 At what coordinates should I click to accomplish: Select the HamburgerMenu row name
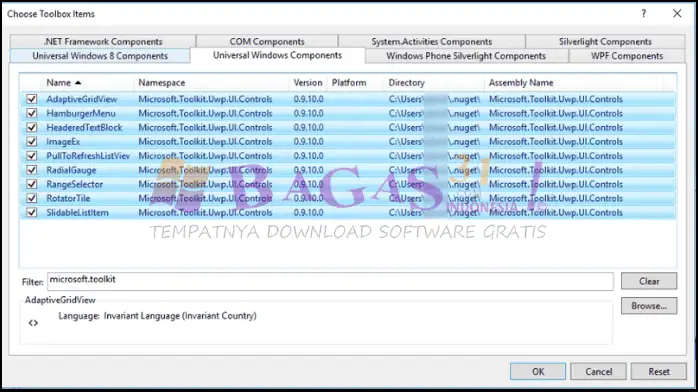tap(81, 113)
